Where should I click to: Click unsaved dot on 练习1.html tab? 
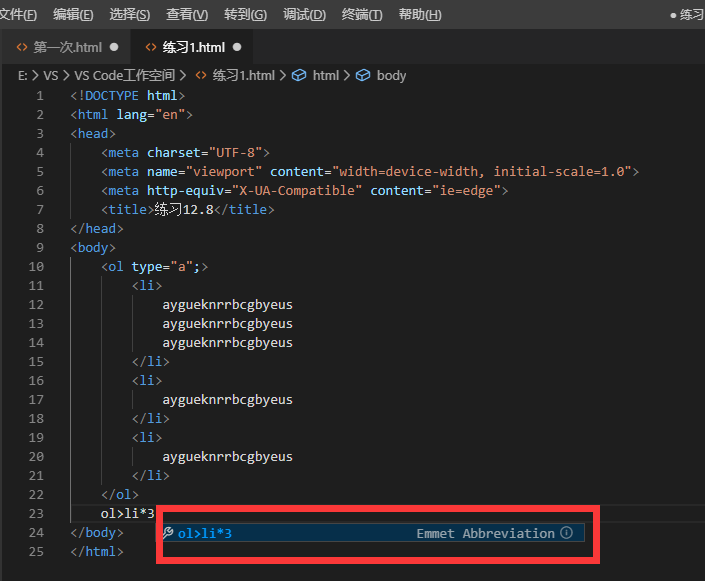(x=237, y=47)
